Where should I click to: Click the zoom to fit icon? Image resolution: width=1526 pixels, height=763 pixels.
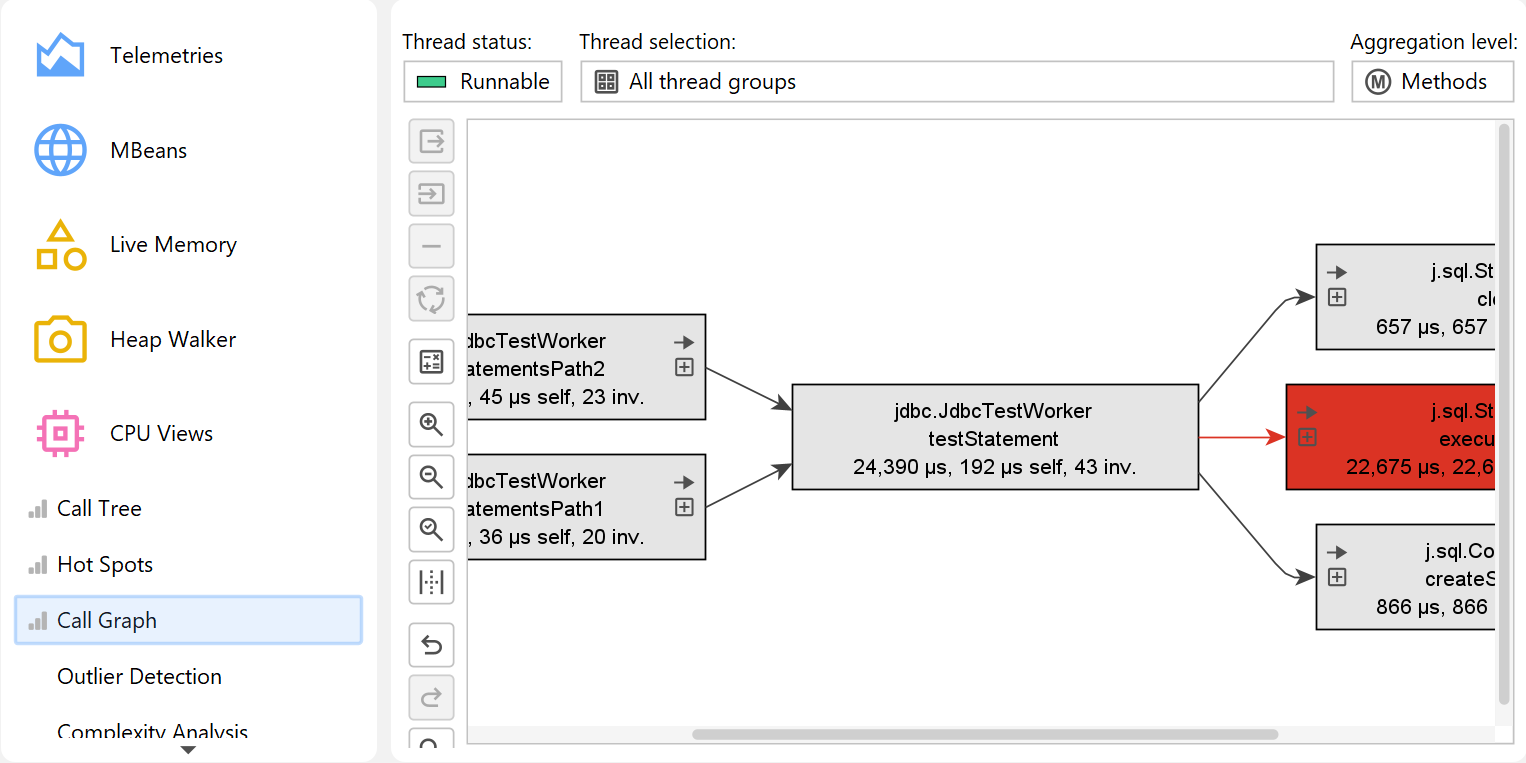[431, 529]
